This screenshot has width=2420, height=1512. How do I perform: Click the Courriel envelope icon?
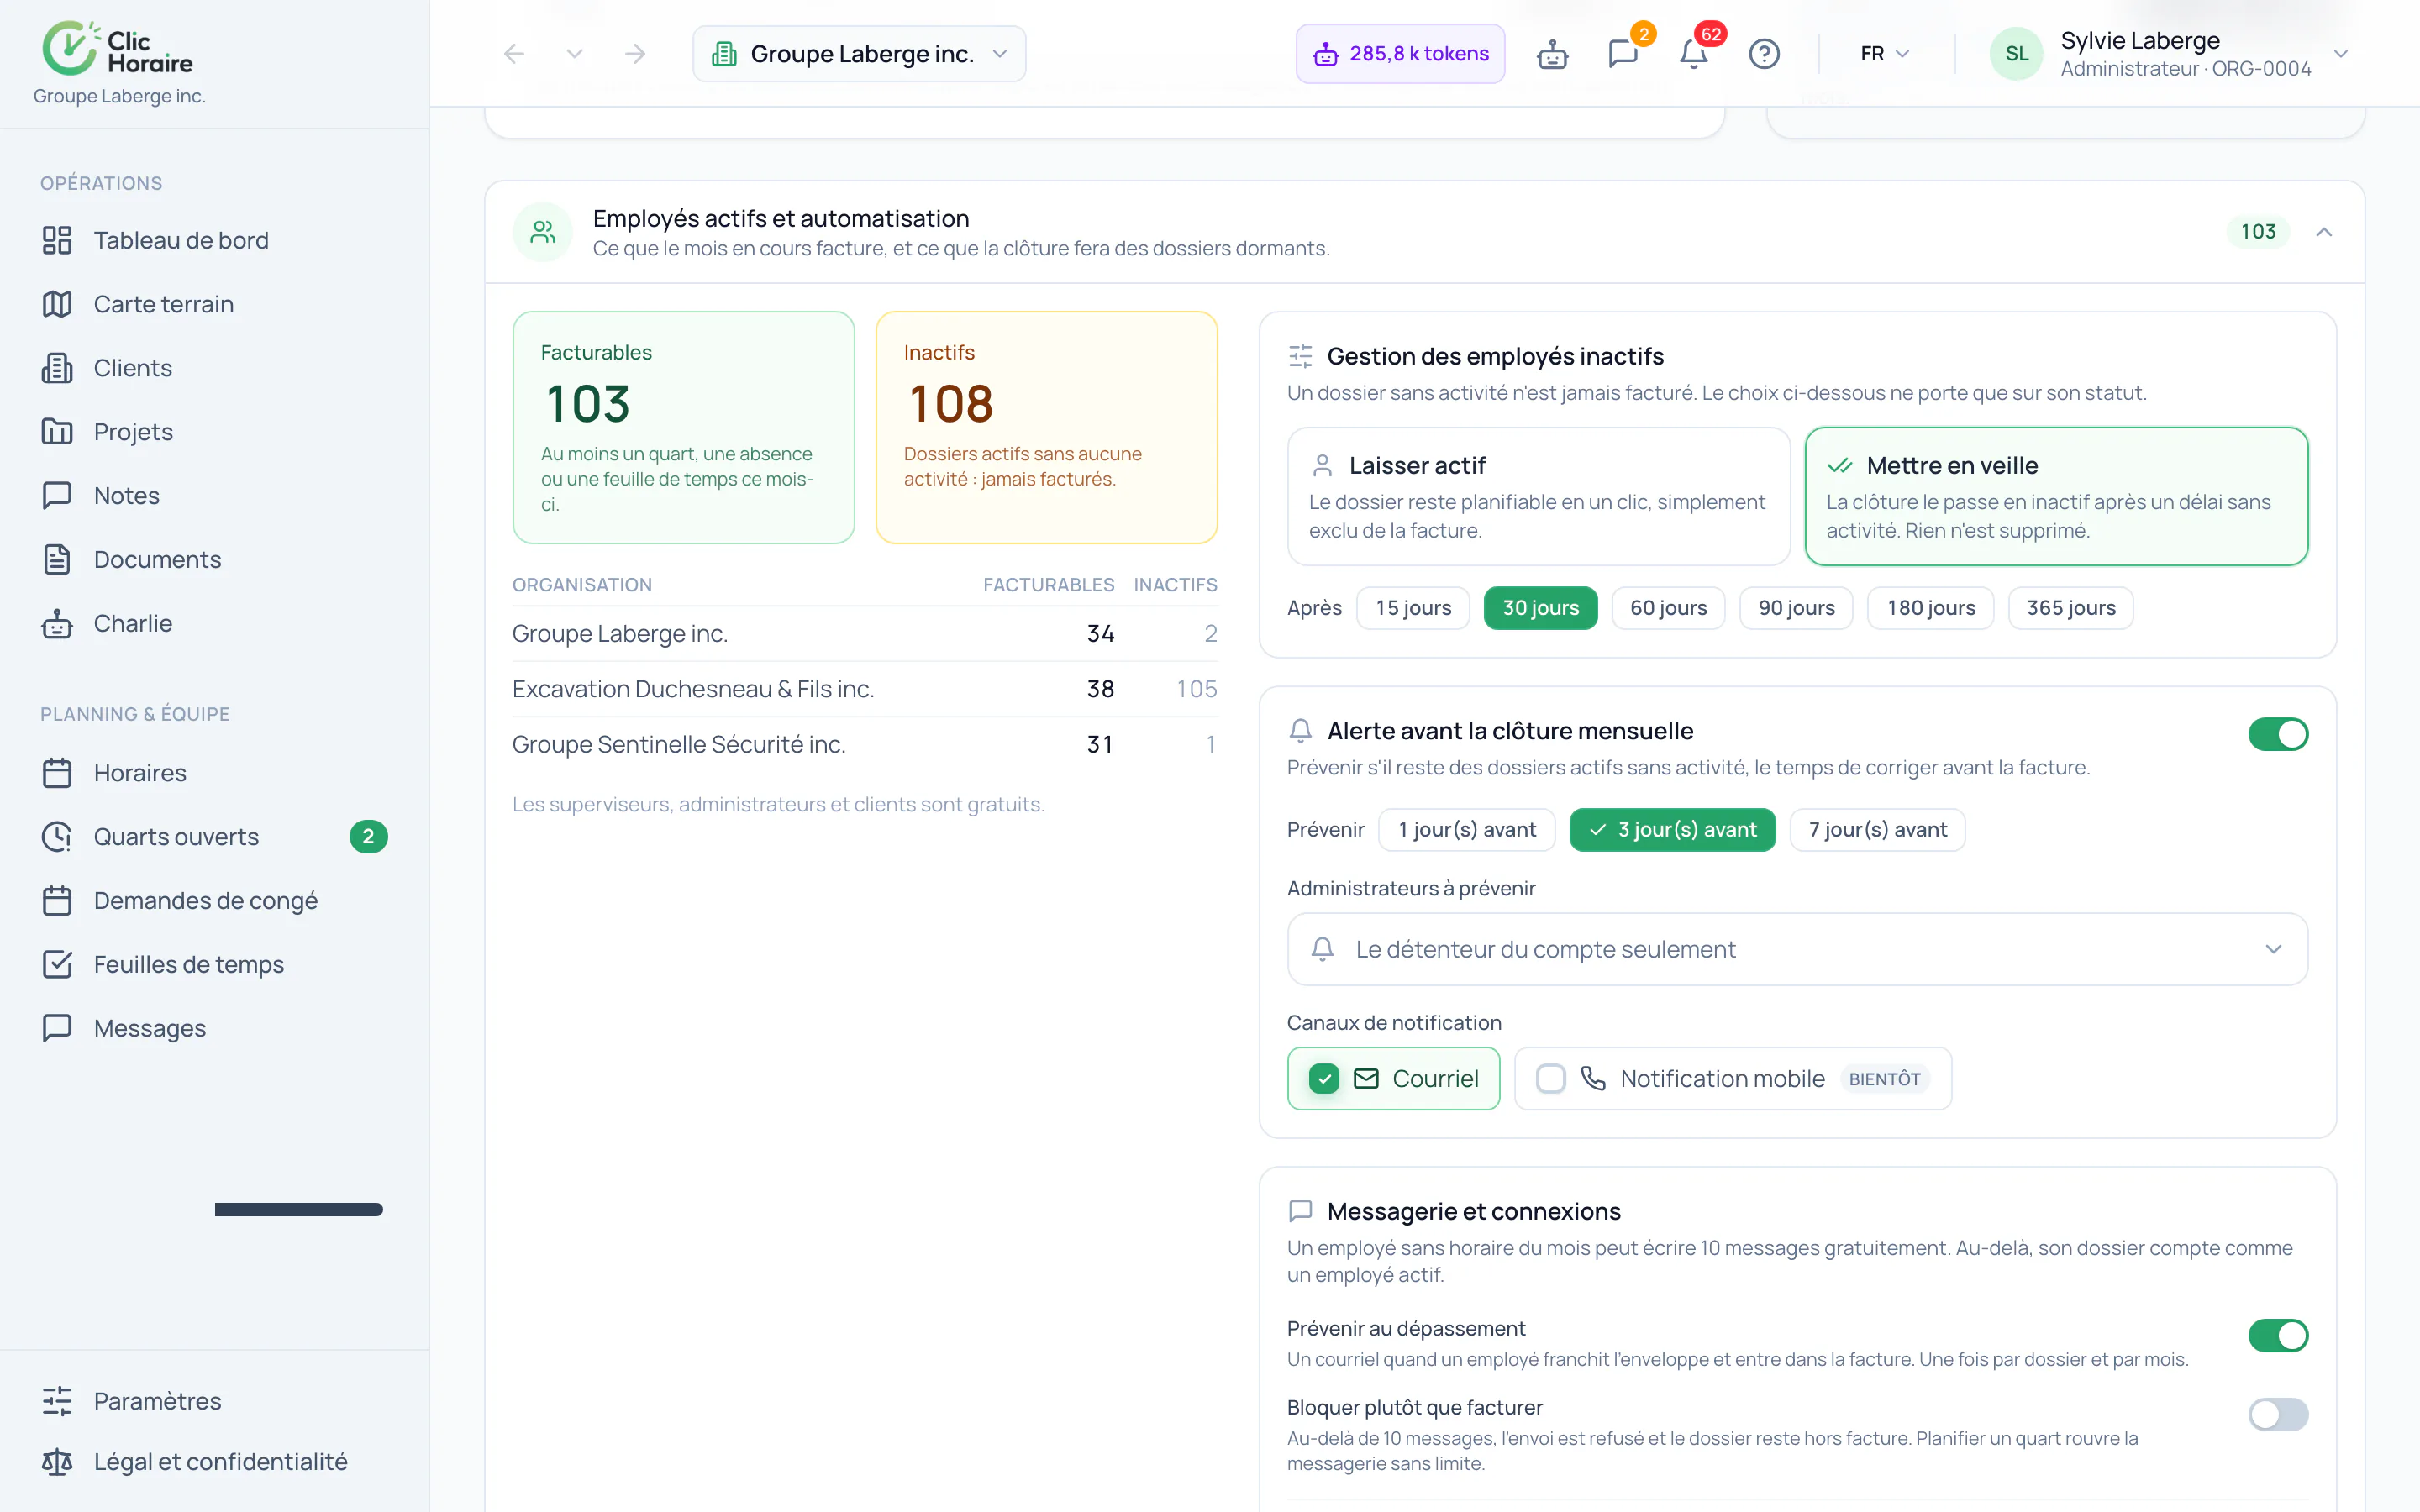pos(1366,1079)
